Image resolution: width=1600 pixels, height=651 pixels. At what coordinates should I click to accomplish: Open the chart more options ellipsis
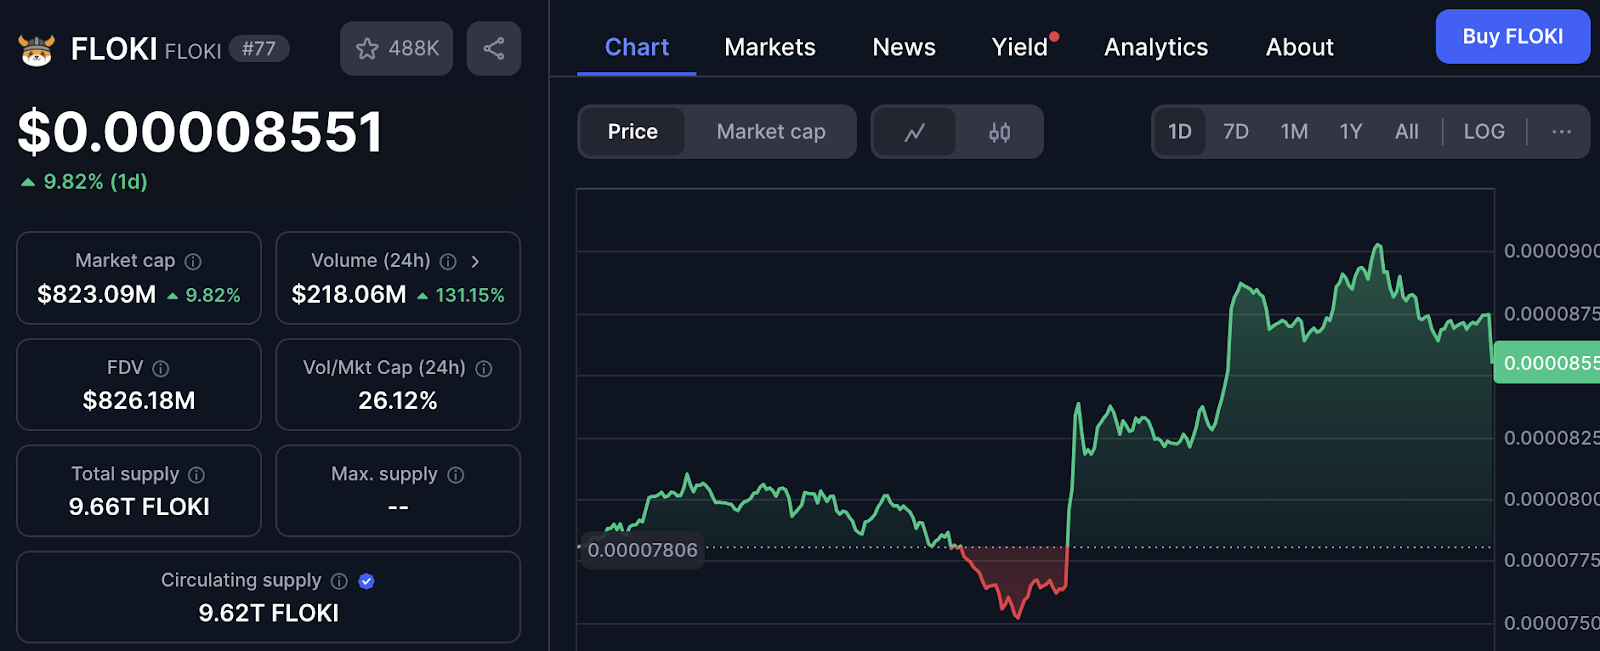click(1561, 132)
